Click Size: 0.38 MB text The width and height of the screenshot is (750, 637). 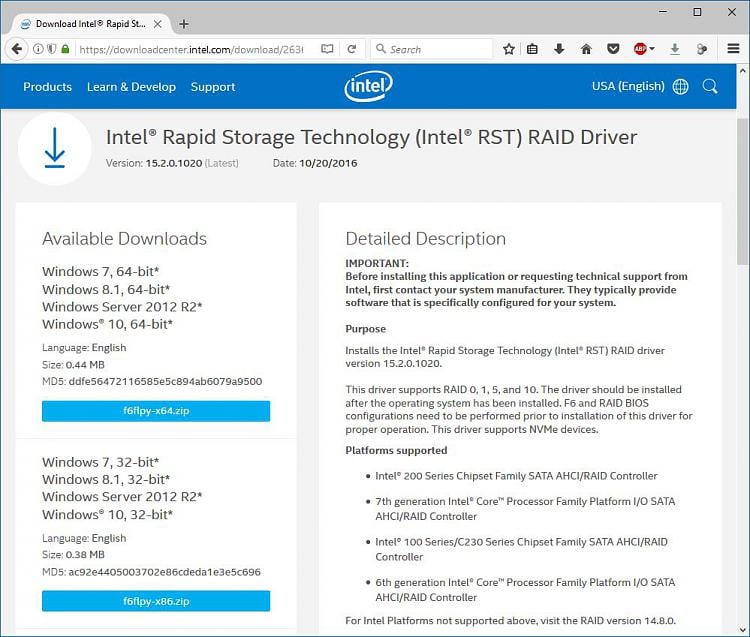click(73, 555)
